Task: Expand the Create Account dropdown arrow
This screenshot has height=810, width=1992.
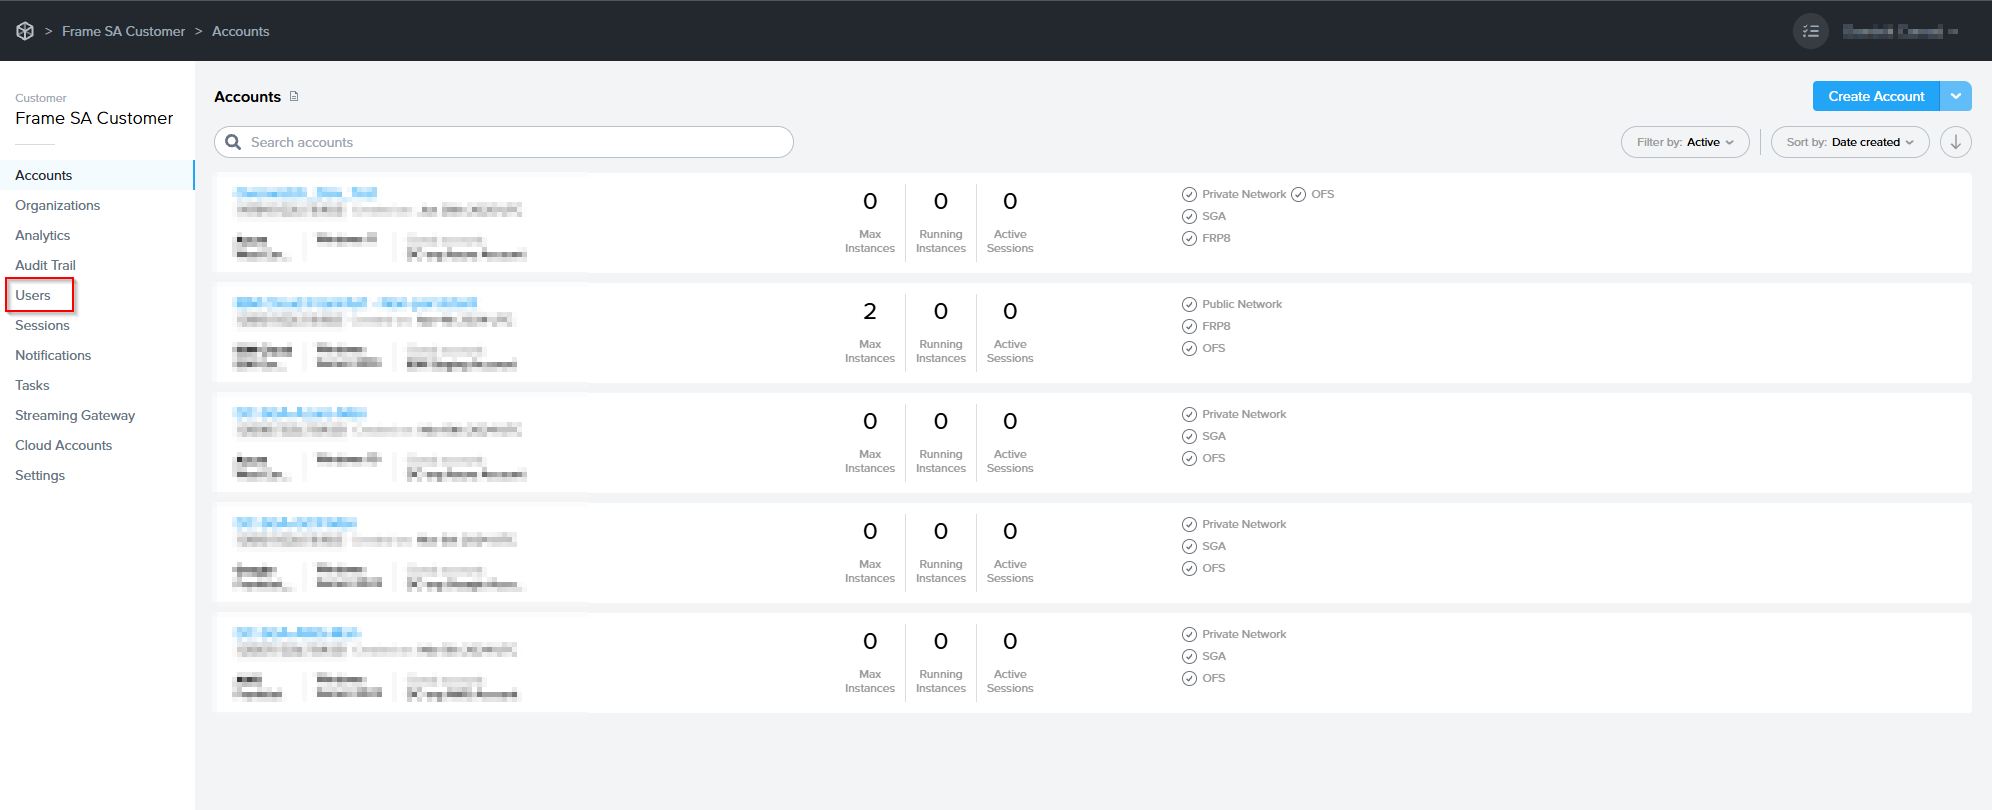Action: tap(1955, 96)
